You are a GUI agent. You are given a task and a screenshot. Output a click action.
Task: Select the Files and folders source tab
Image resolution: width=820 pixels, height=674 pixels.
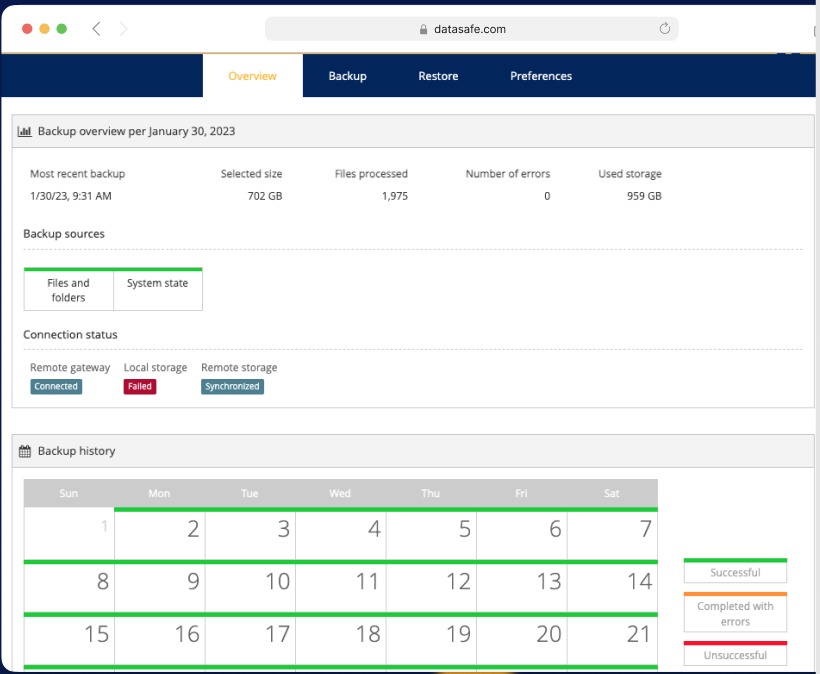point(68,289)
